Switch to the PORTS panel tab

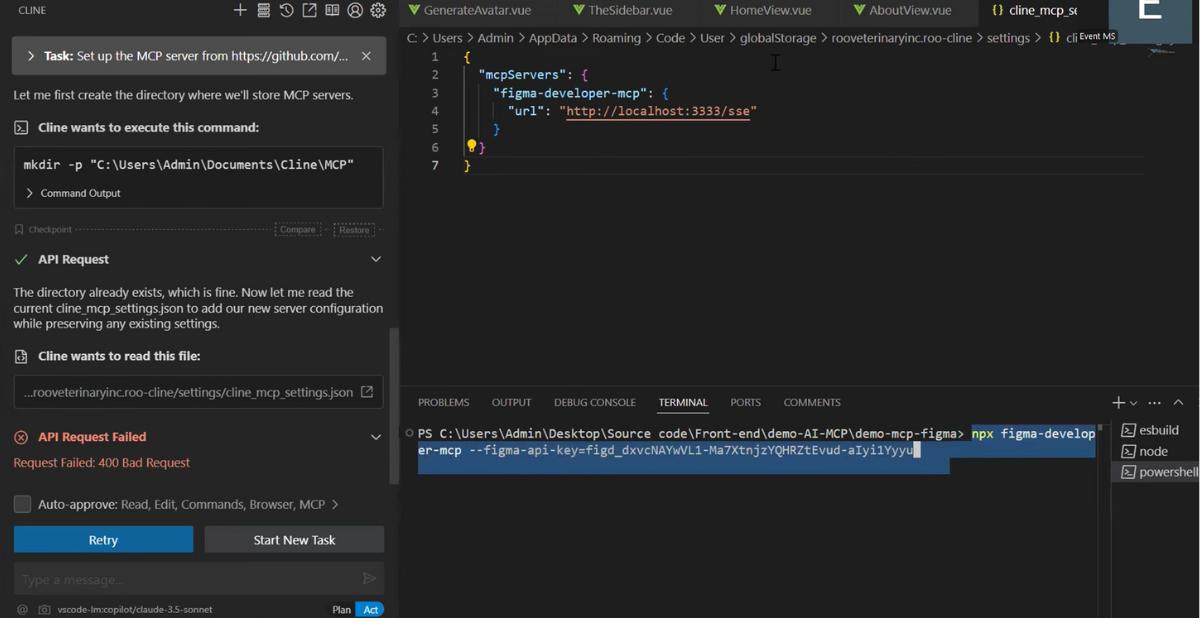point(745,402)
